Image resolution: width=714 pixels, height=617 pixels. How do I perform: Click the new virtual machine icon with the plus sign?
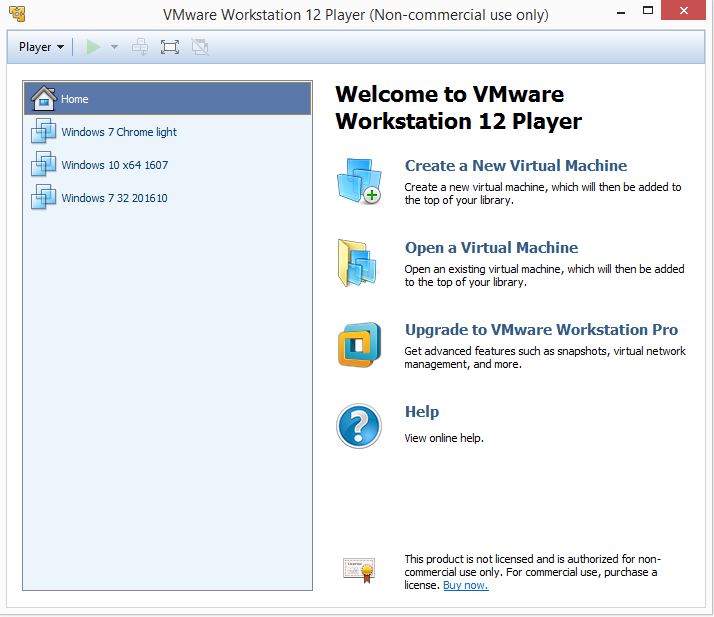pos(359,181)
